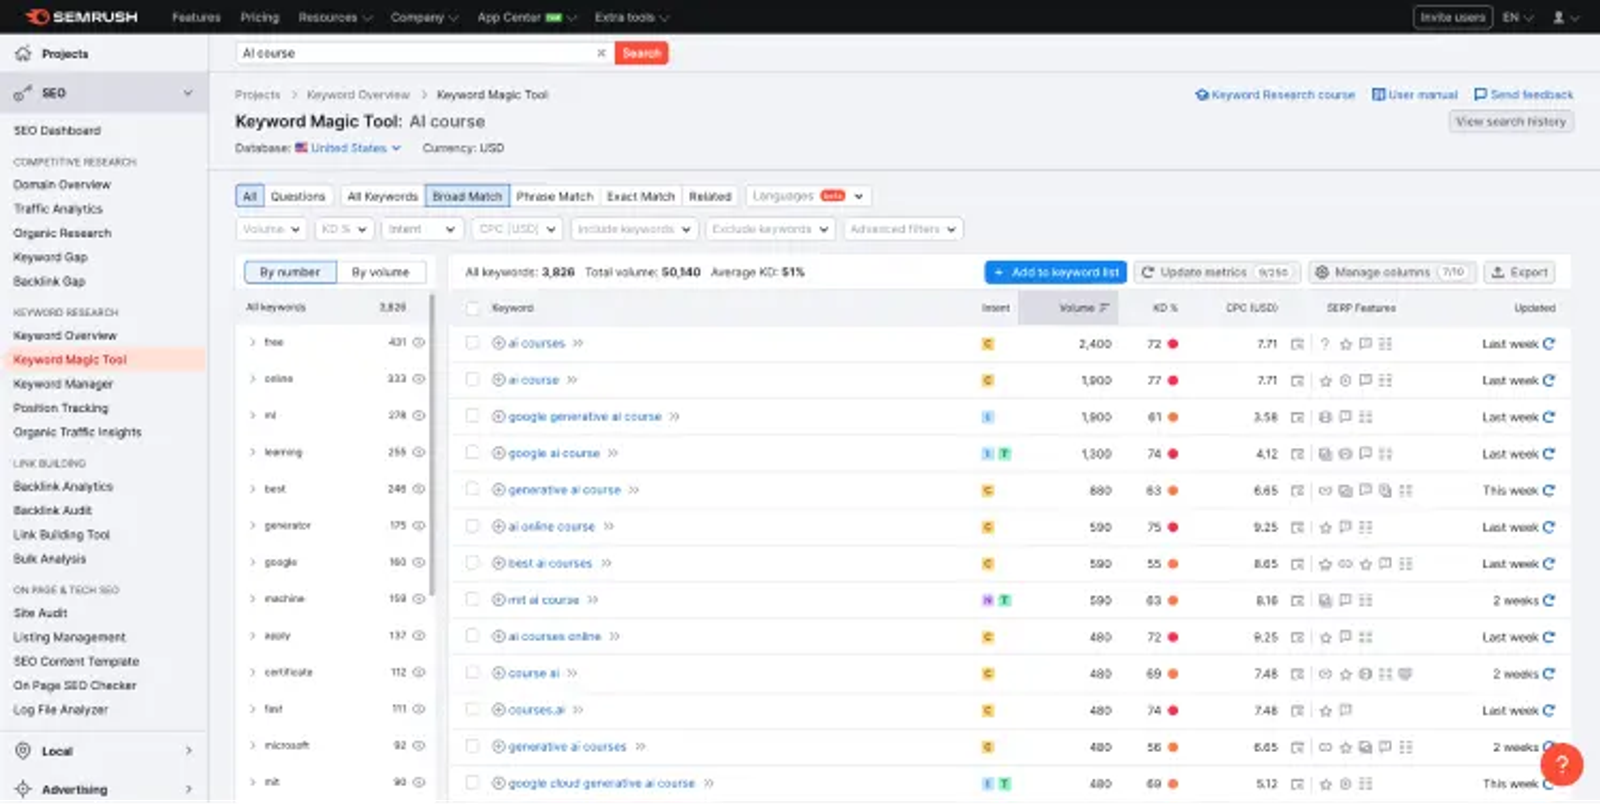Click double-arrow icon beside 'ai courses' keyword

(578, 343)
